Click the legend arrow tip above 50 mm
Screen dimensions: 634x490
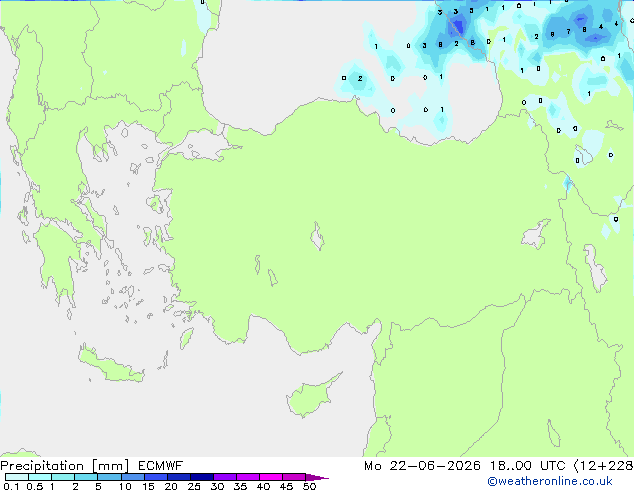tap(317, 477)
